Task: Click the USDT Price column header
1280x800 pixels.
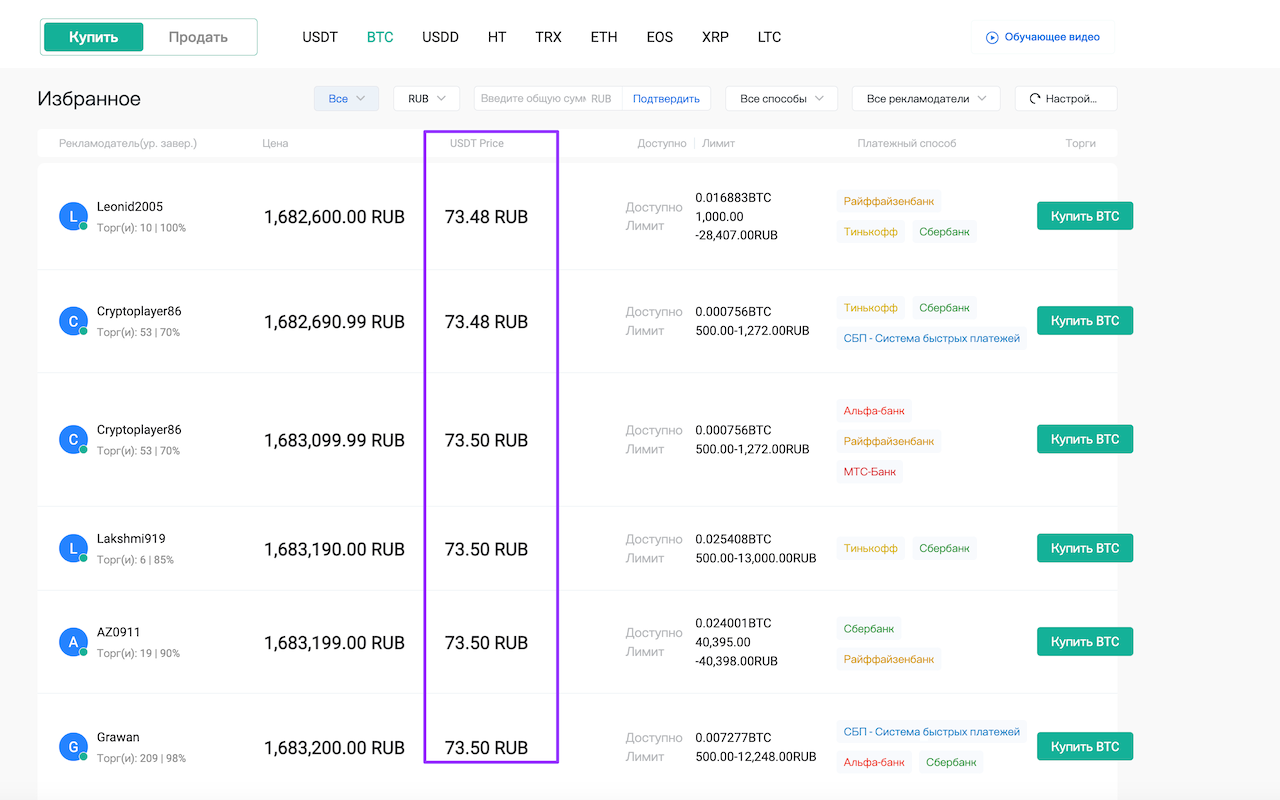Action: click(477, 143)
